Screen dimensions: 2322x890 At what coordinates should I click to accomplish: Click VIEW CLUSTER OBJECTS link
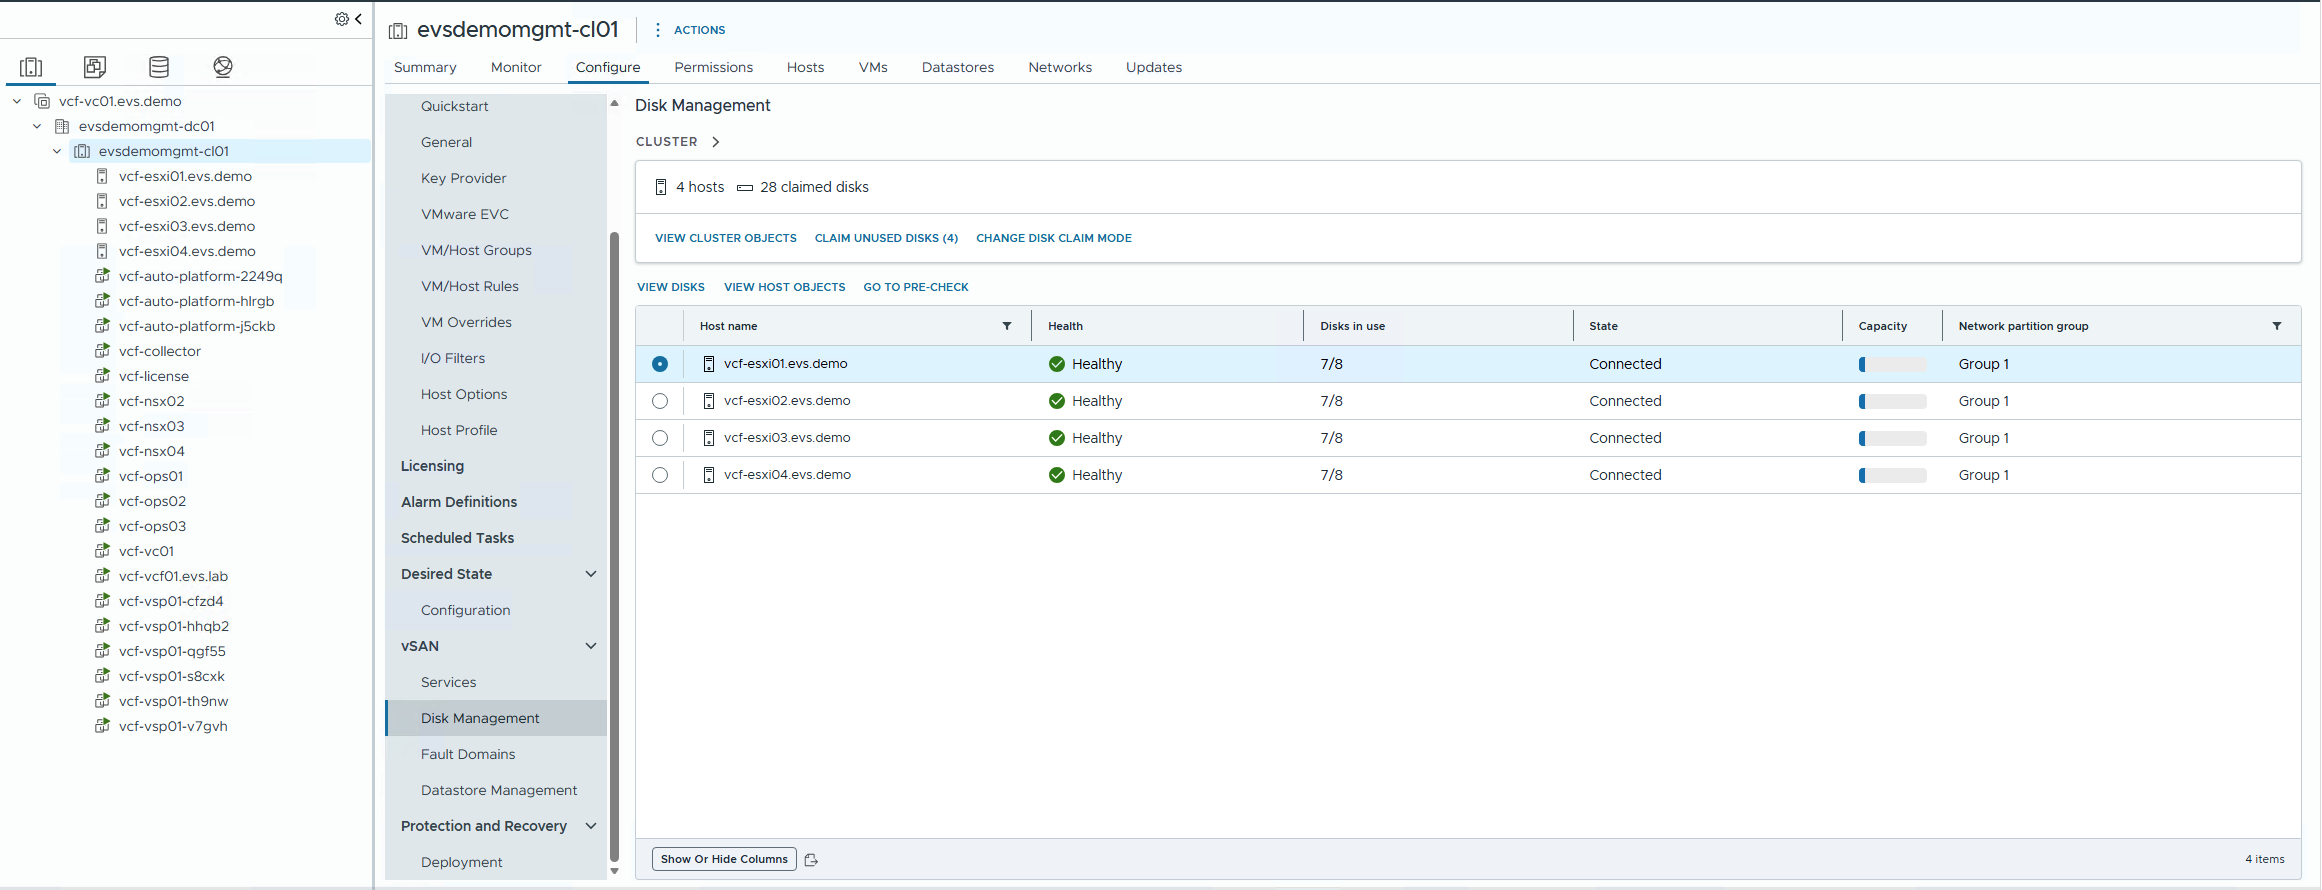tap(726, 238)
